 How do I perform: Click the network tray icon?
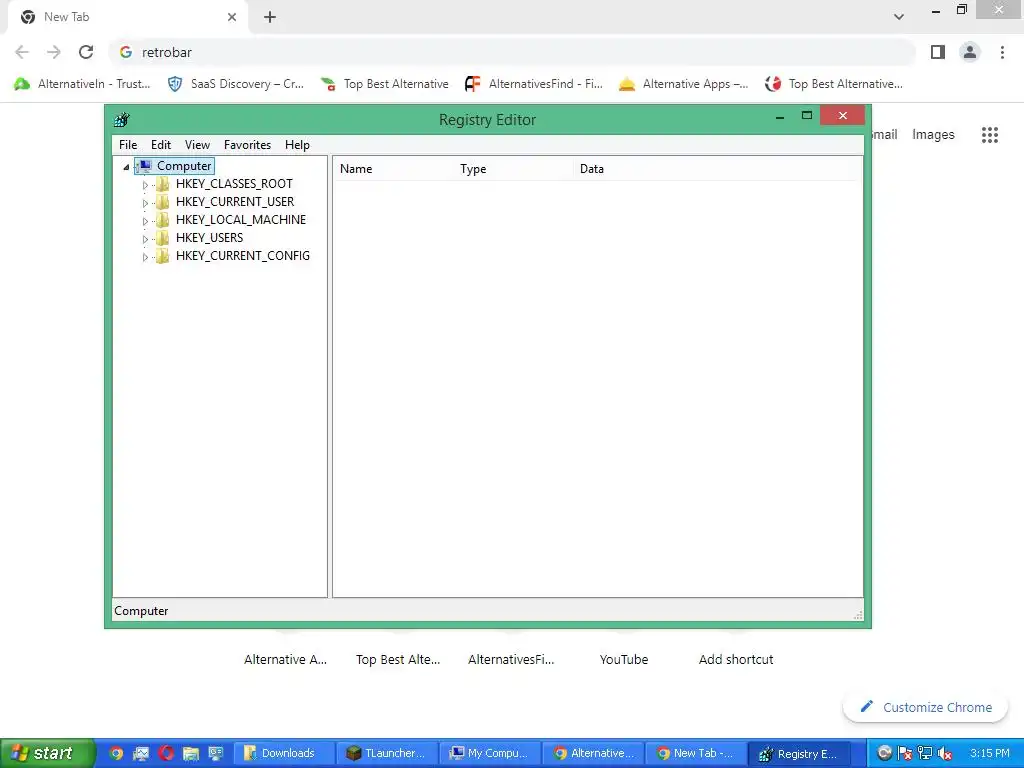[x=925, y=753]
